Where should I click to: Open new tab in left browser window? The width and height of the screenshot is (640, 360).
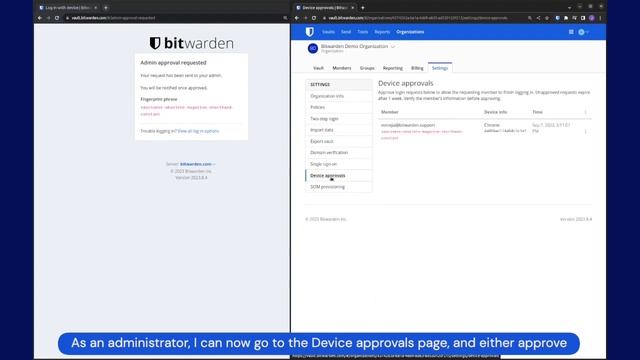pyautogui.click(x=106, y=8)
